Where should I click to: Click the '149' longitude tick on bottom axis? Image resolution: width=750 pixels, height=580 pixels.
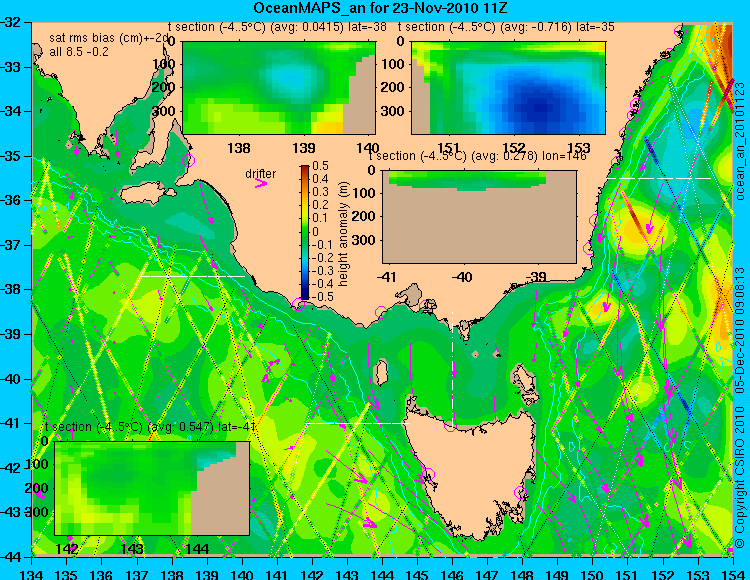click(558, 574)
